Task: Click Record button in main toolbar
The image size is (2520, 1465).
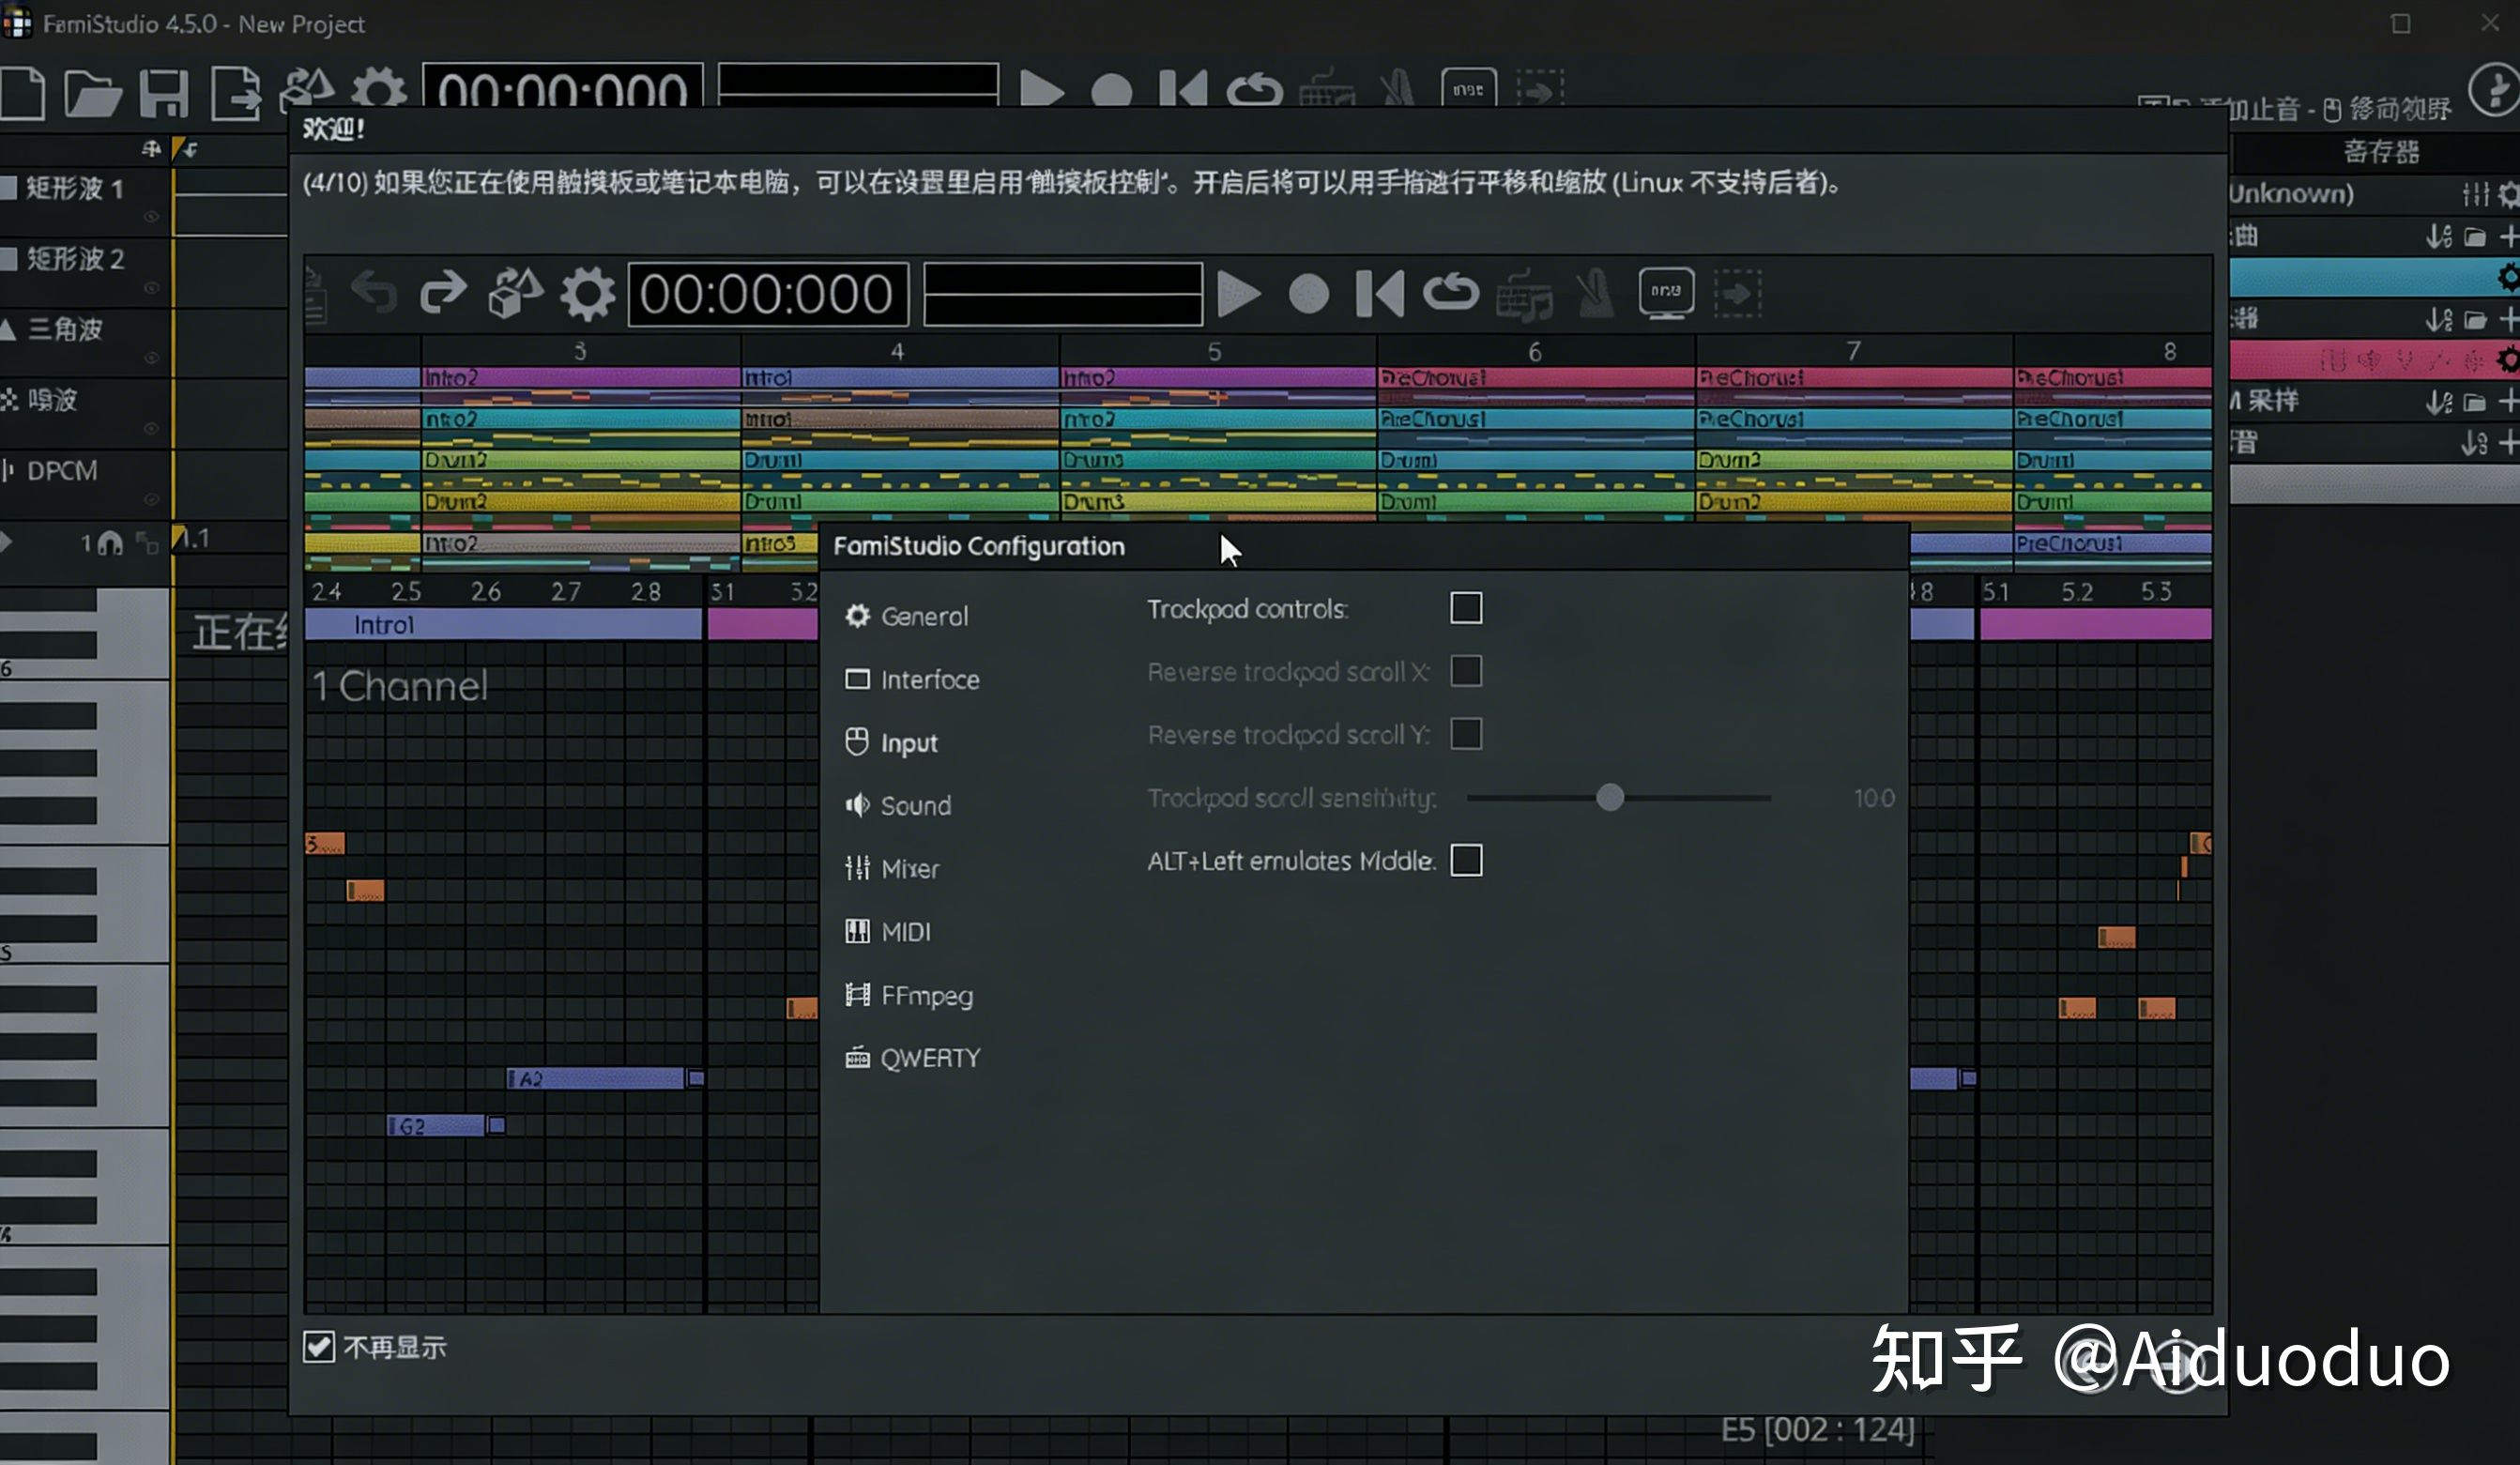Action: coord(1111,92)
